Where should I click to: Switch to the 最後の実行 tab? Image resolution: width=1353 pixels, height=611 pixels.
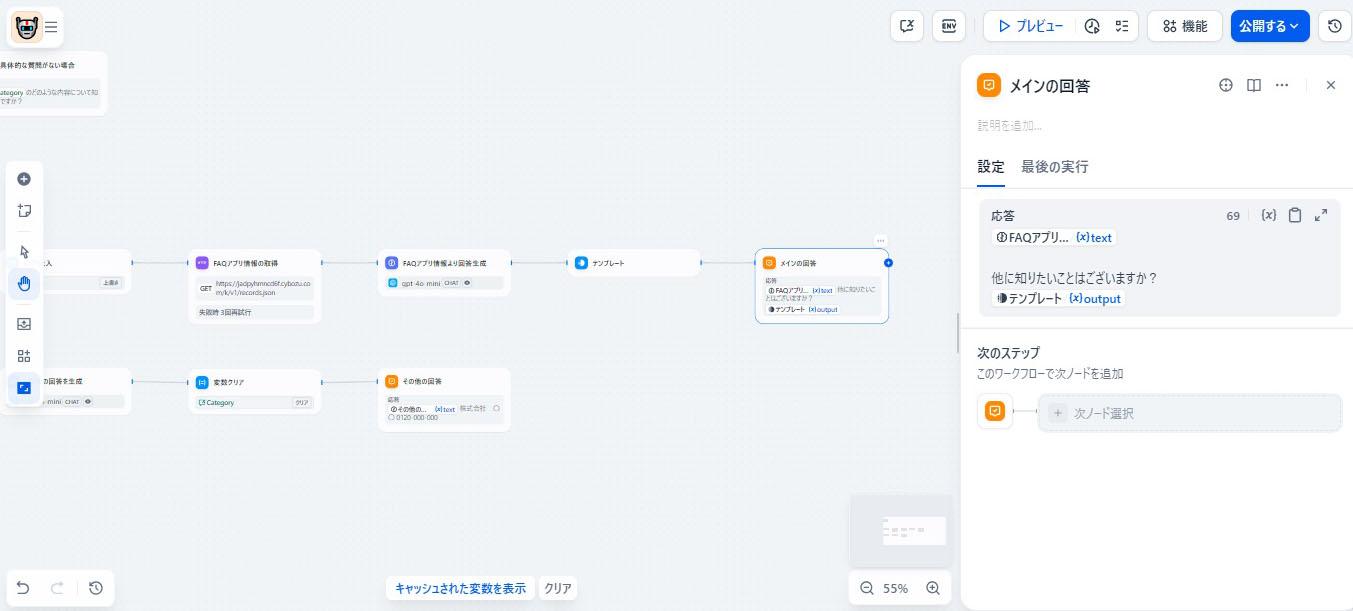point(1054,167)
